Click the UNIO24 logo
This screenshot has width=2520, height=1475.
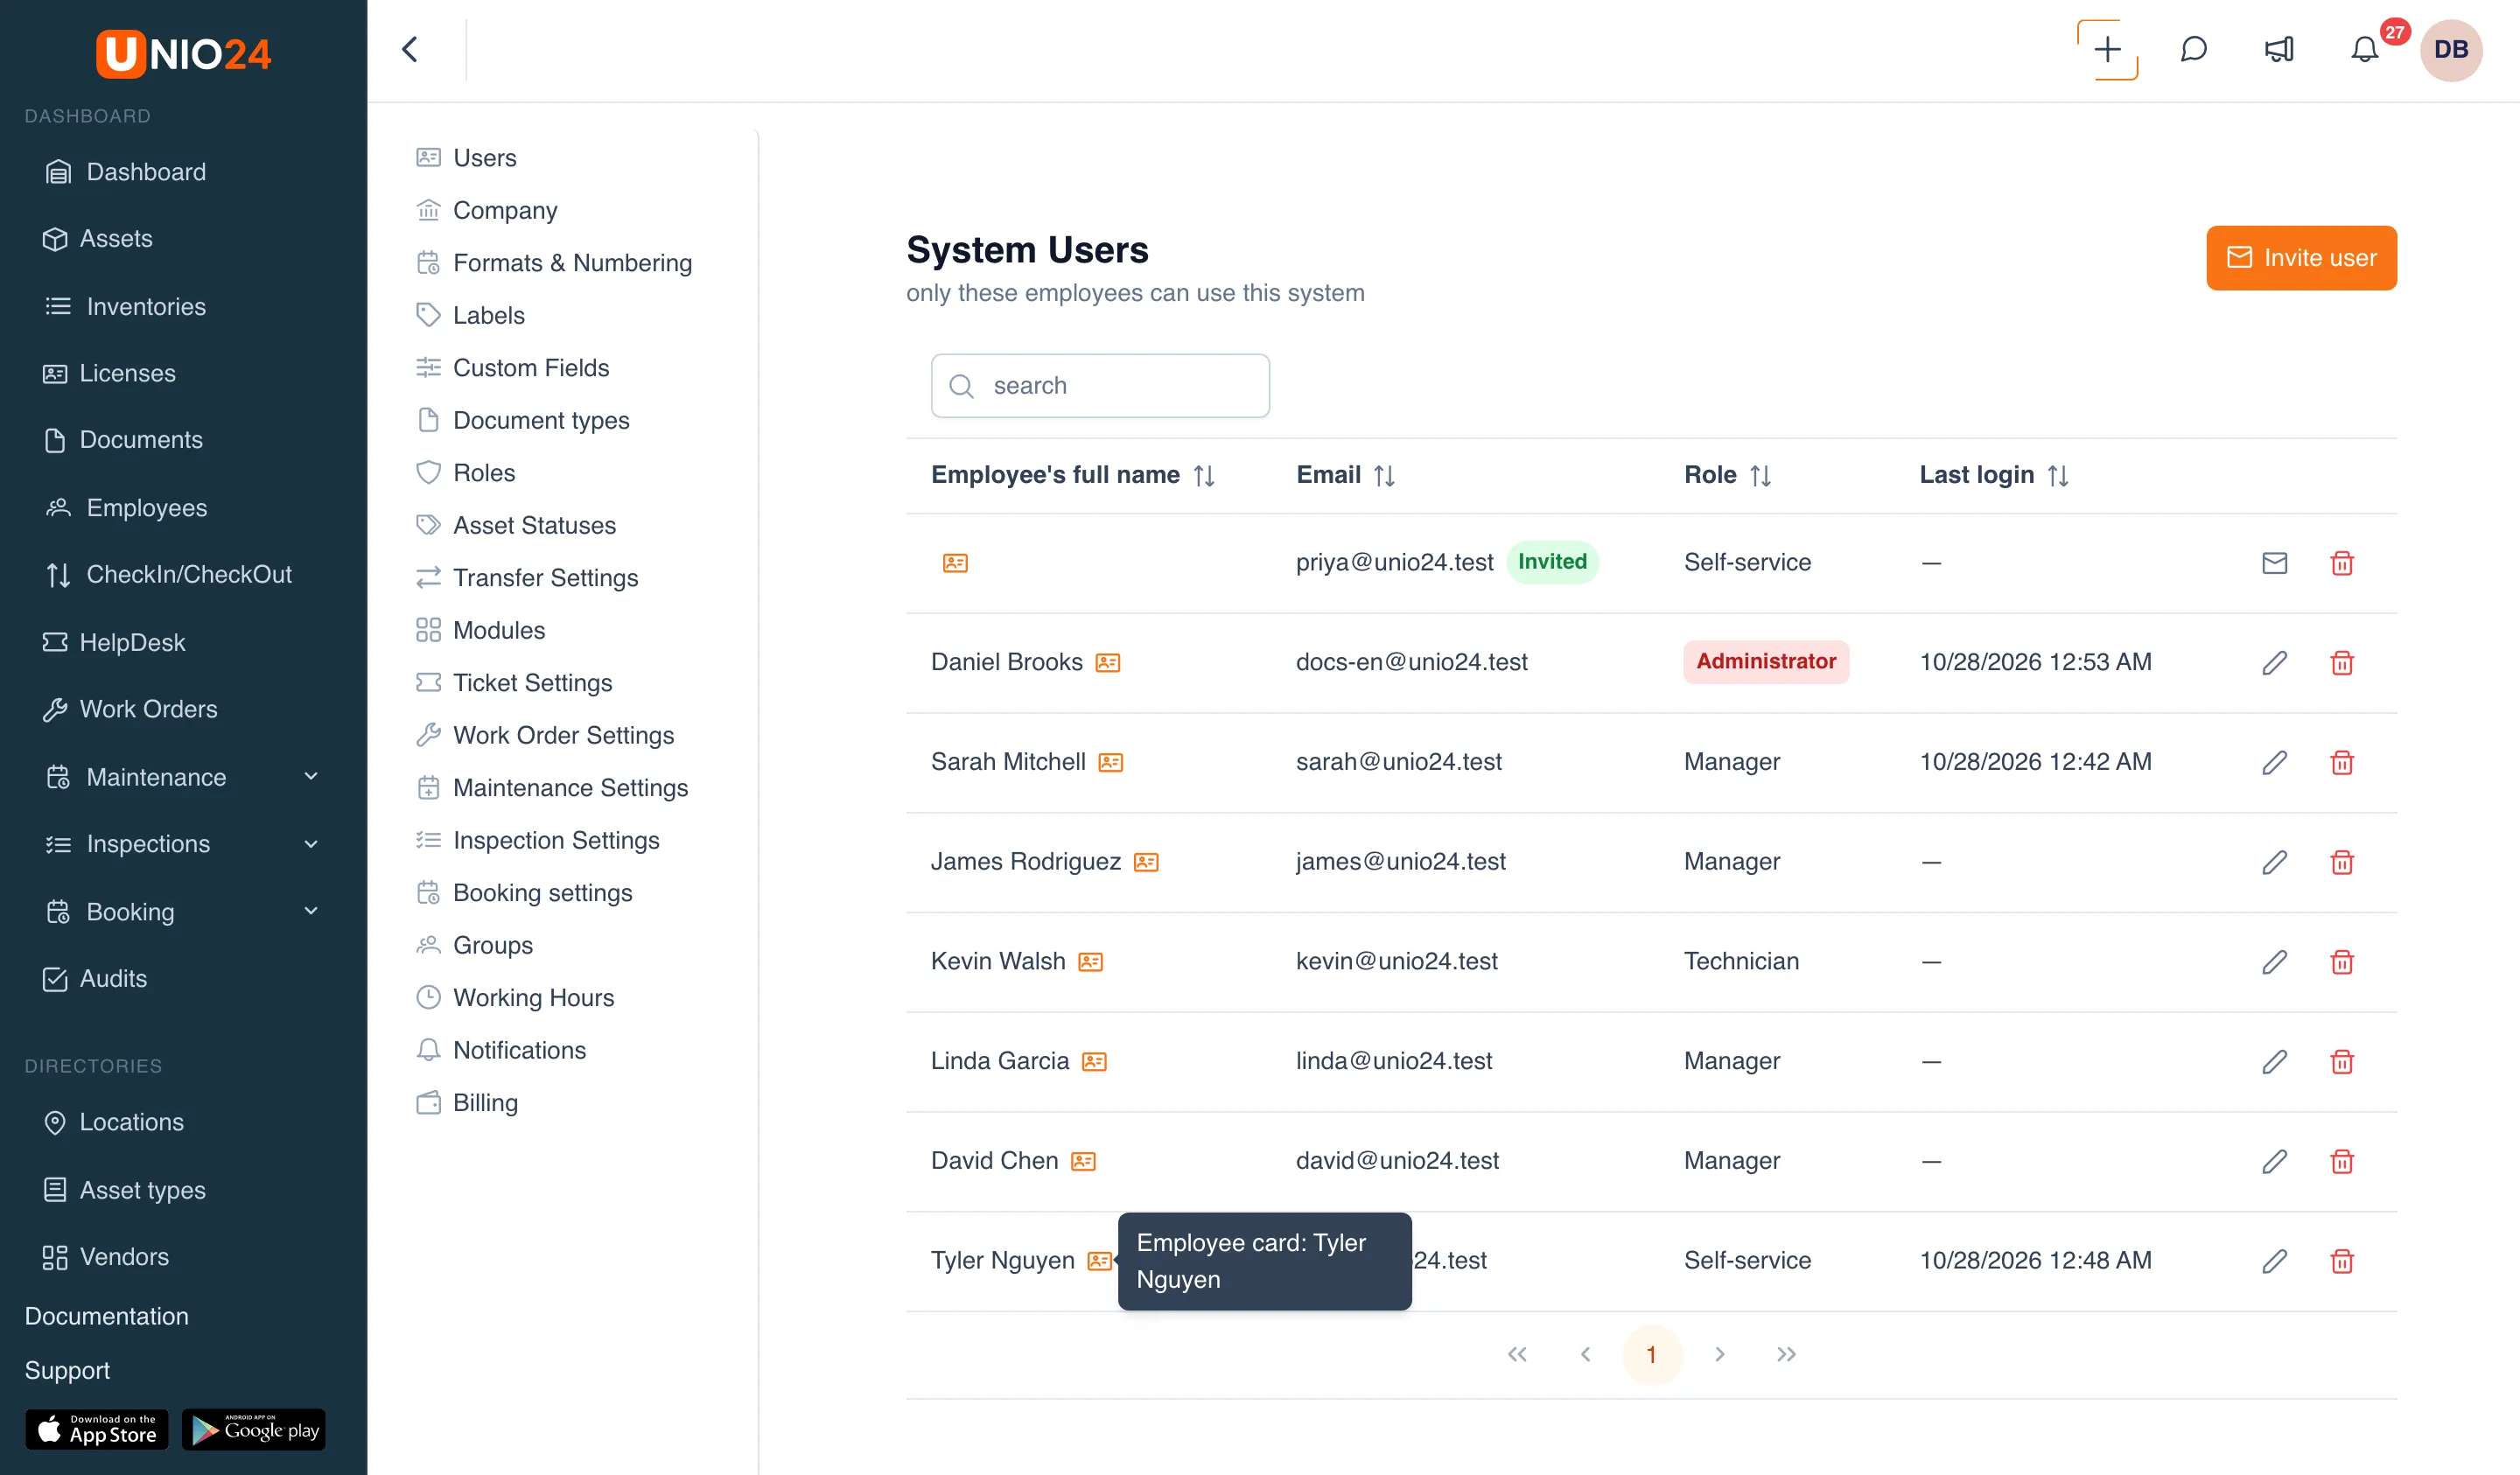183,53
